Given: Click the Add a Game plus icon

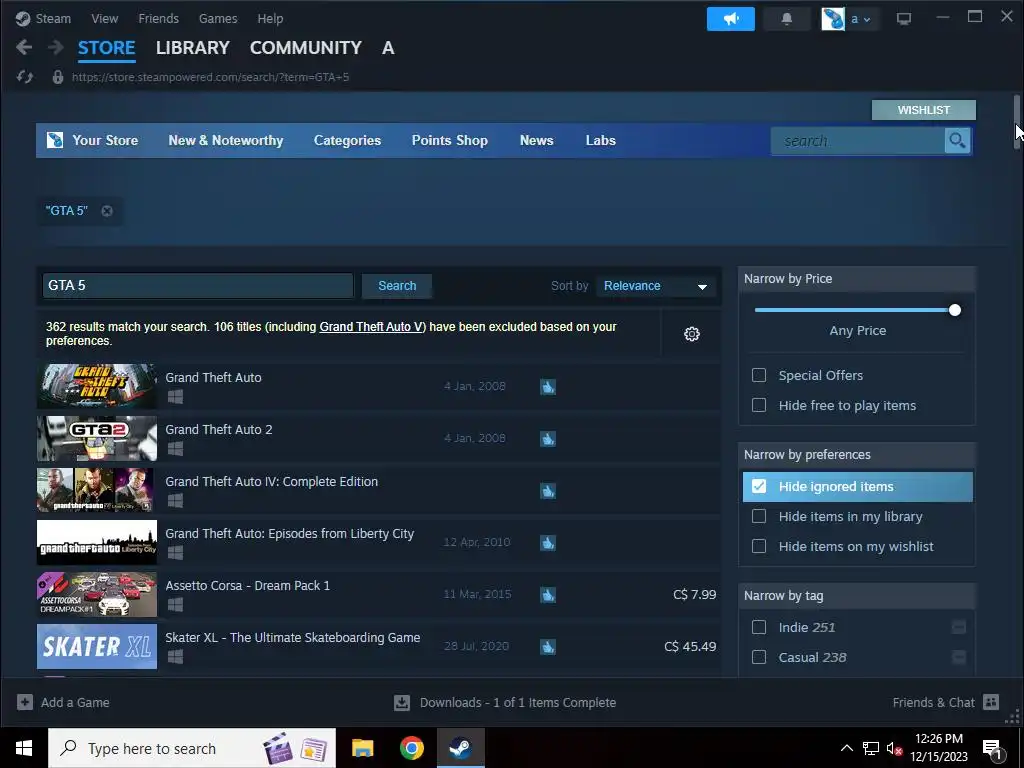Looking at the screenshot, I should coord(25,702).
